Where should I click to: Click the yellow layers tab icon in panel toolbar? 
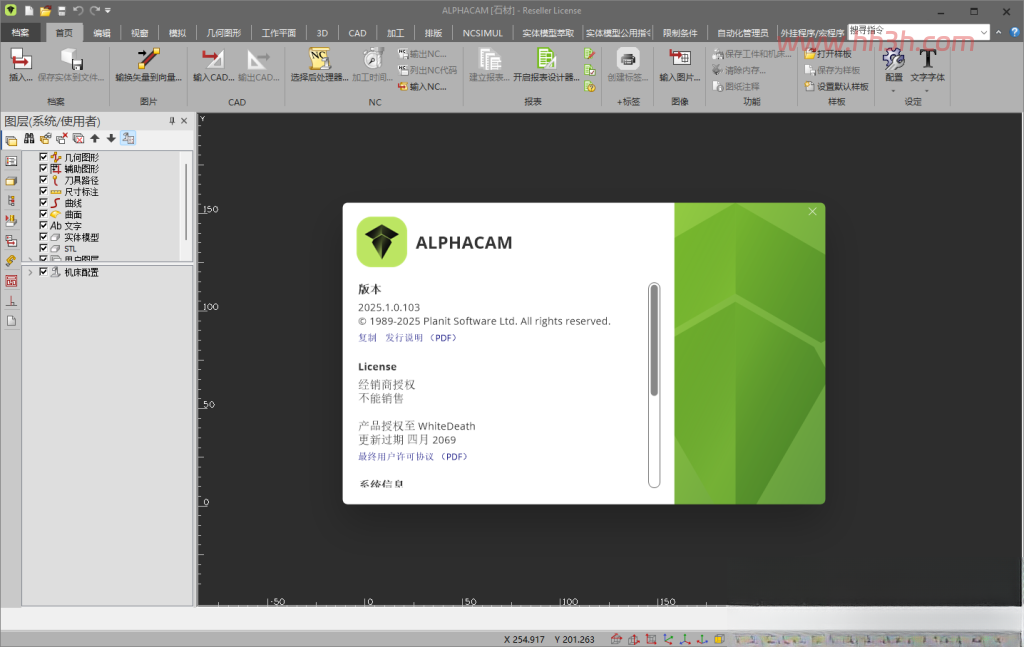pos(11,140)
